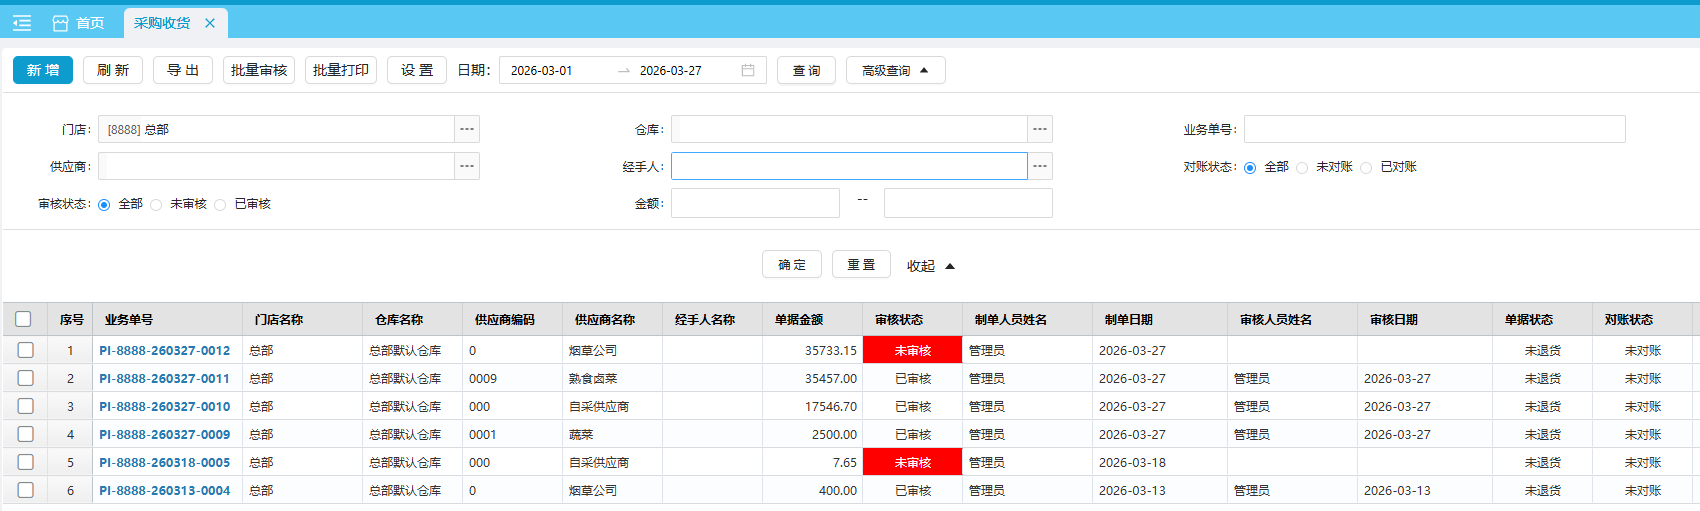
Task: Open the 仓库 lookup ellipsis button
Action: [x=1040, y=129]
